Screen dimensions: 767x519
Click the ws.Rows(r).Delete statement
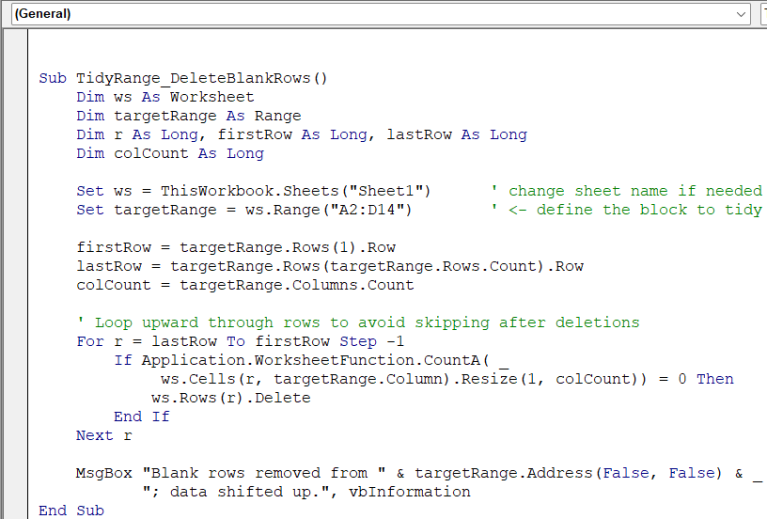[x=231, y=398]
